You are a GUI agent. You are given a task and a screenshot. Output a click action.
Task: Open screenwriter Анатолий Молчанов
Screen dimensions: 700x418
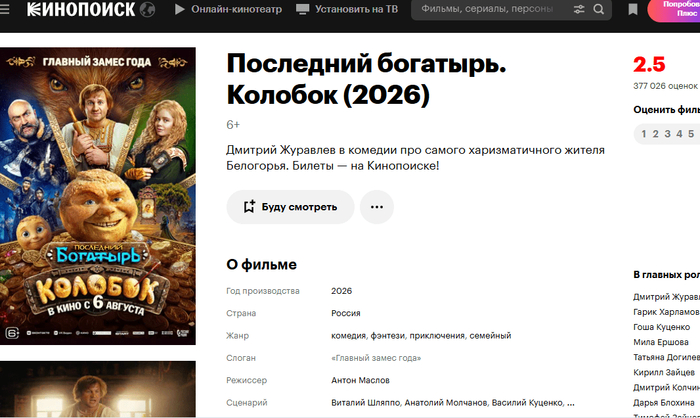446,402
